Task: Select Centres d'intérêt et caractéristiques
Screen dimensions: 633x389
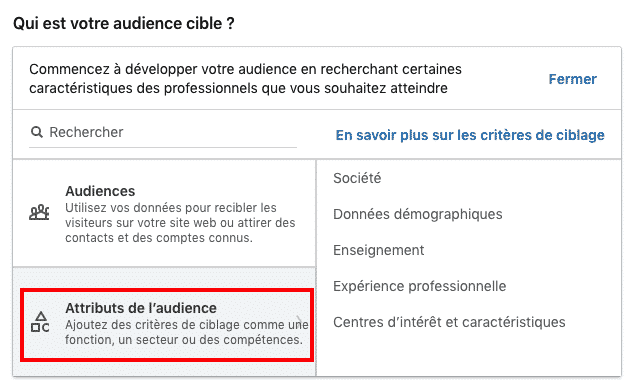Action: [449, 322]
